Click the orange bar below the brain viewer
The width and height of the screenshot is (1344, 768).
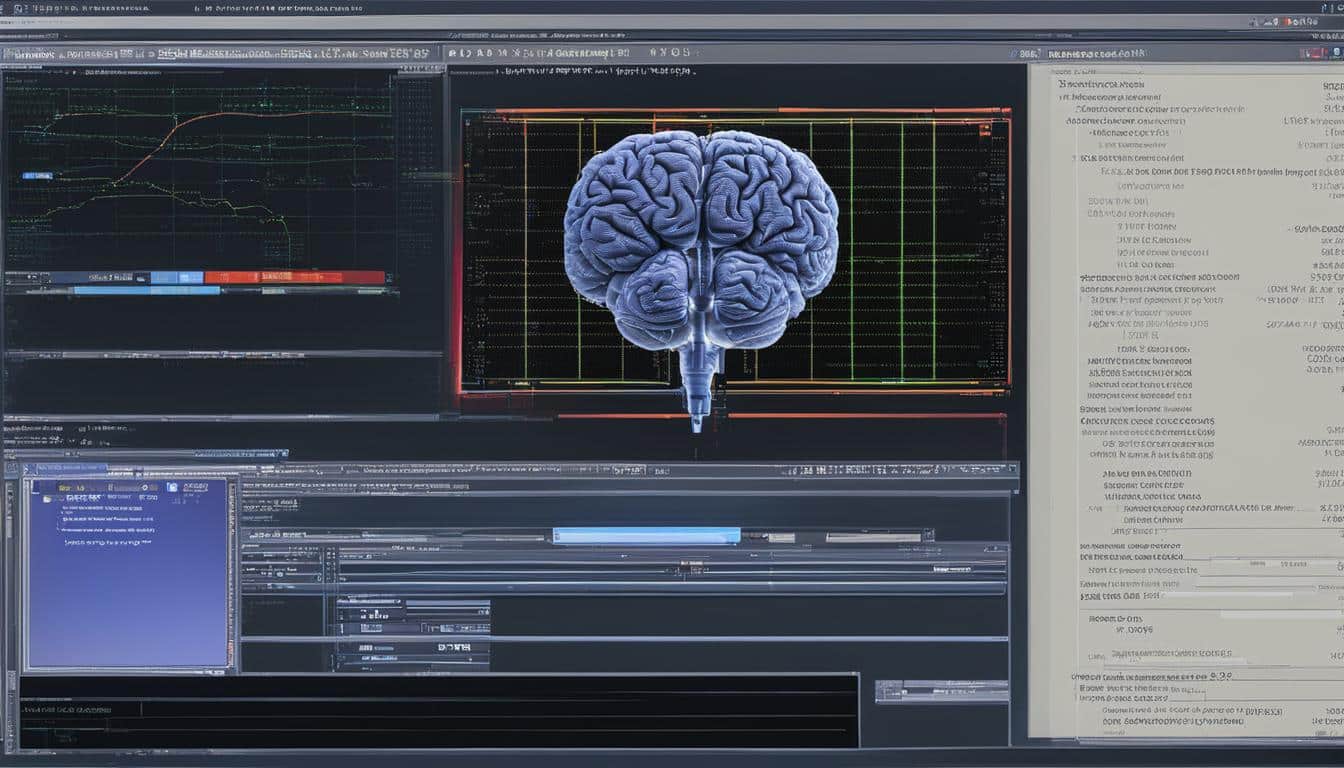pyautogui.click(x=780, y=415)
